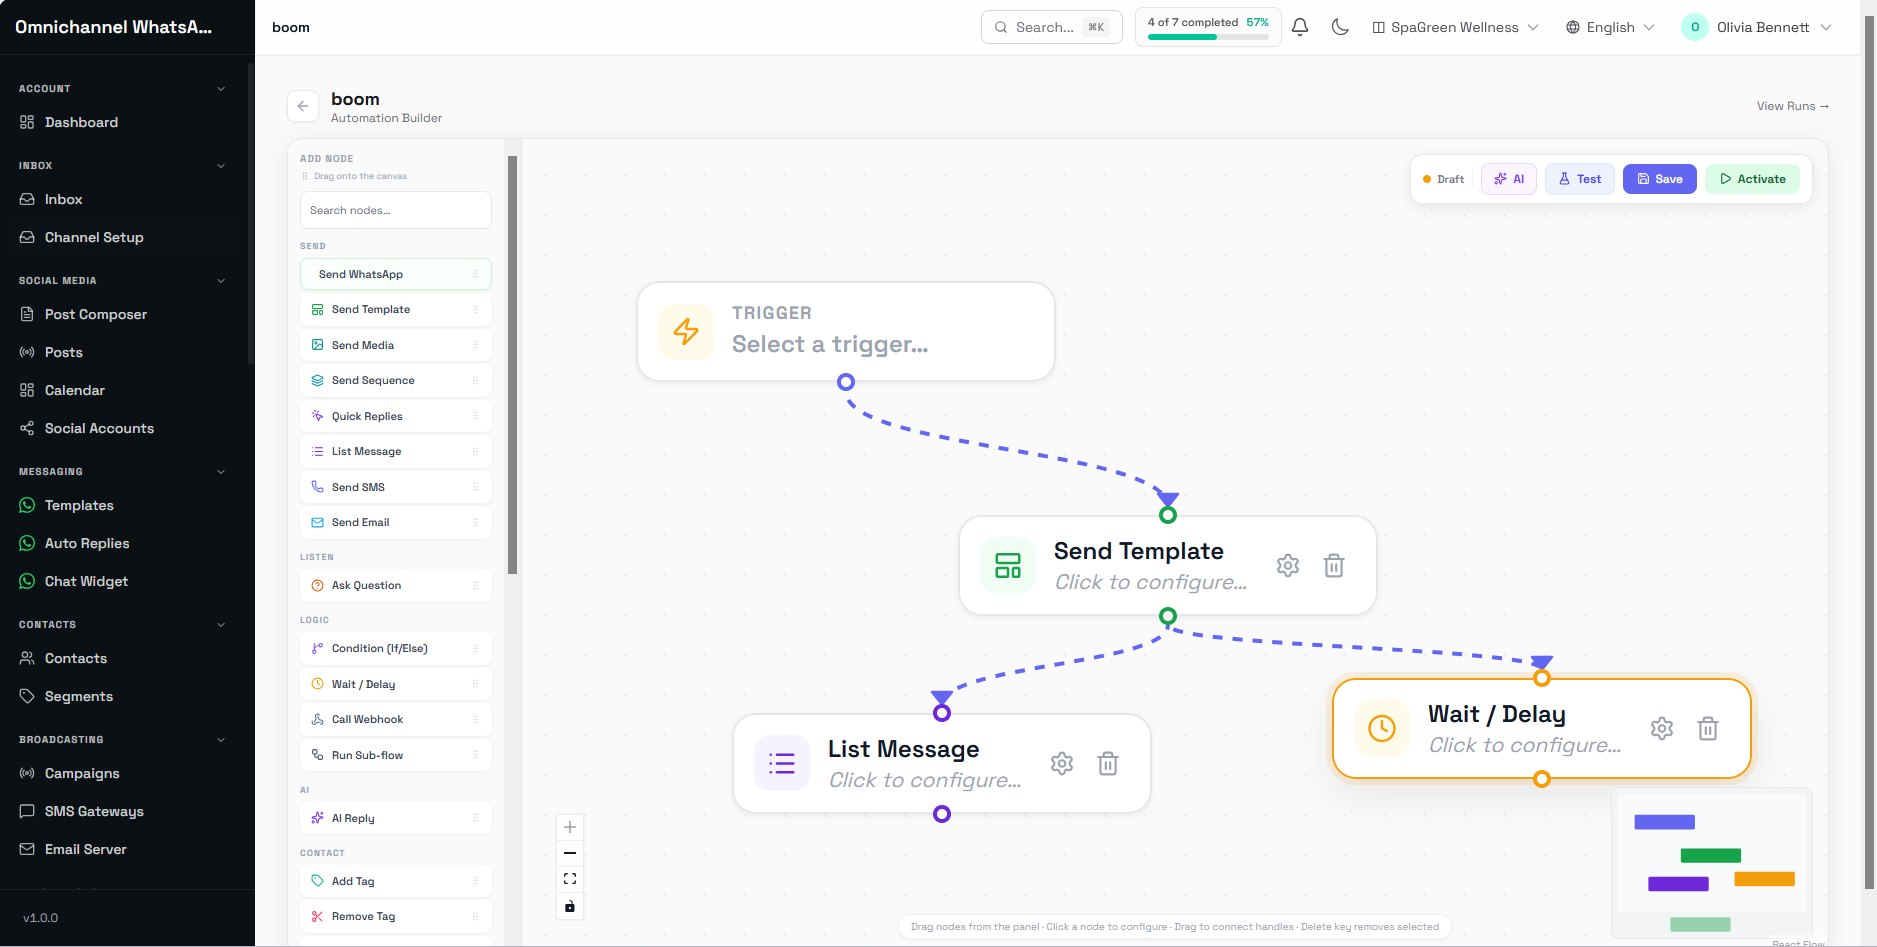Collapse the Contacts sidebar section
The height and width of the screenshot is (947, 1877).
tap(221, 625)
